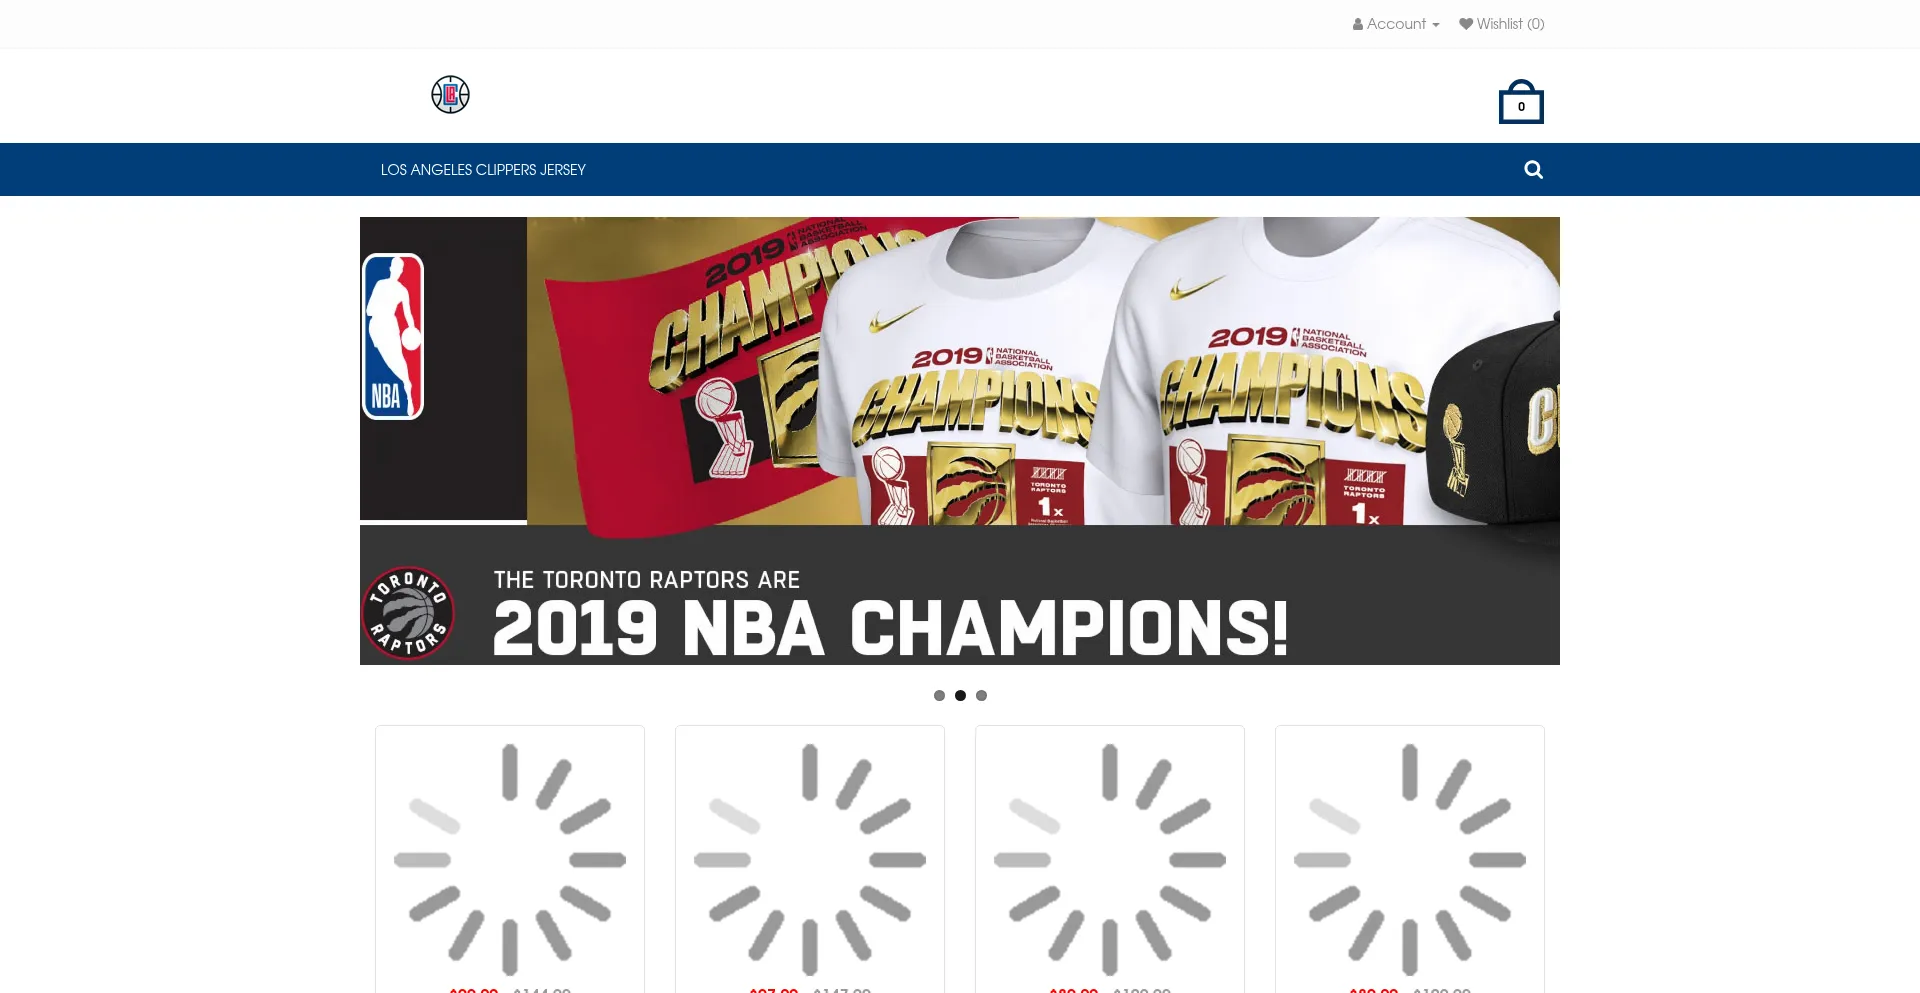
Task: Select the first carousel slide dot
Action: (x=939, y=695)
